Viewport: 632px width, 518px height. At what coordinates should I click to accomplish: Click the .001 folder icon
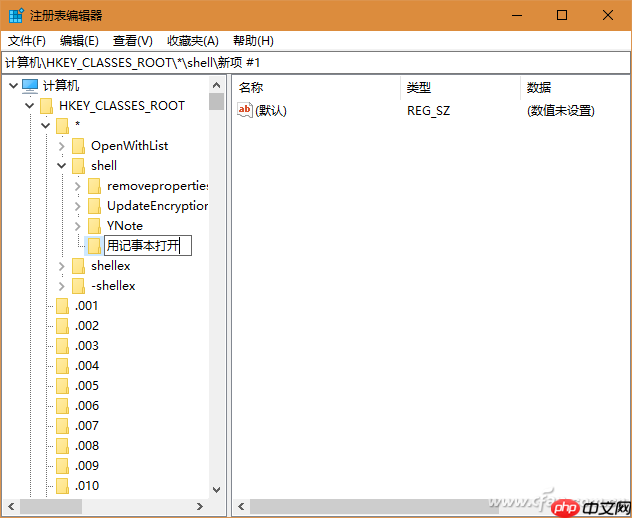[x=62, y=306]
